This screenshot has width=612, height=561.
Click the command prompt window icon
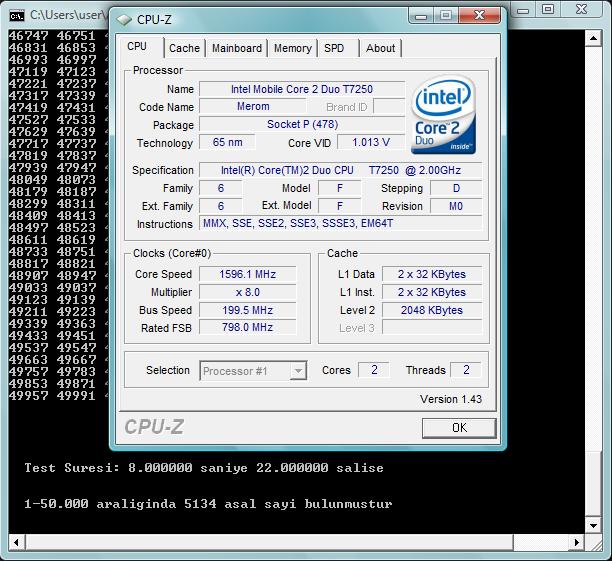pos(17,16)
